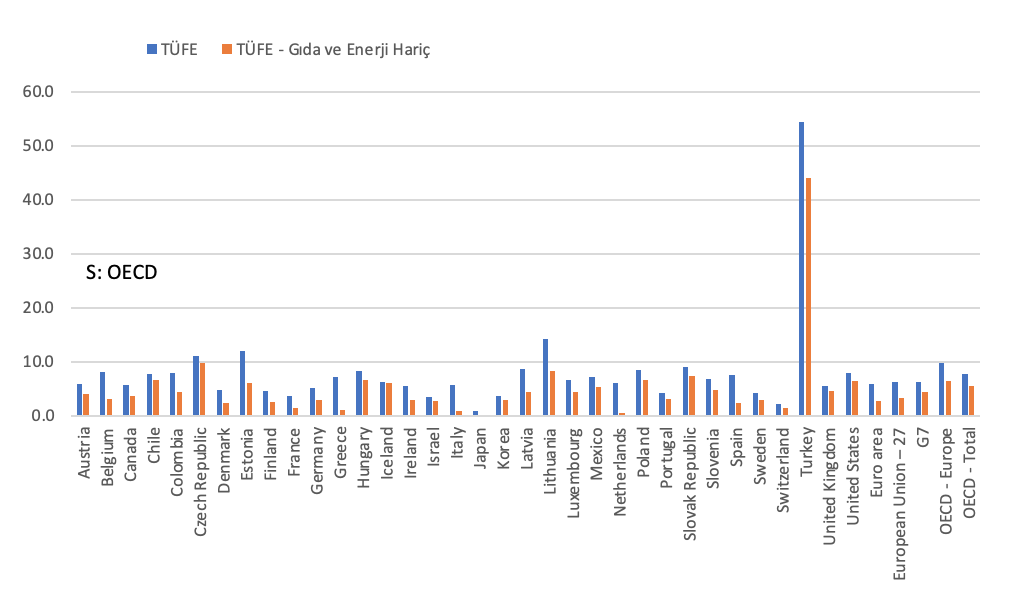Click the OECD - Europe blue bar
Viewport: 1032px width, 596px height.
pyautogui.click(x=941, y=389)
